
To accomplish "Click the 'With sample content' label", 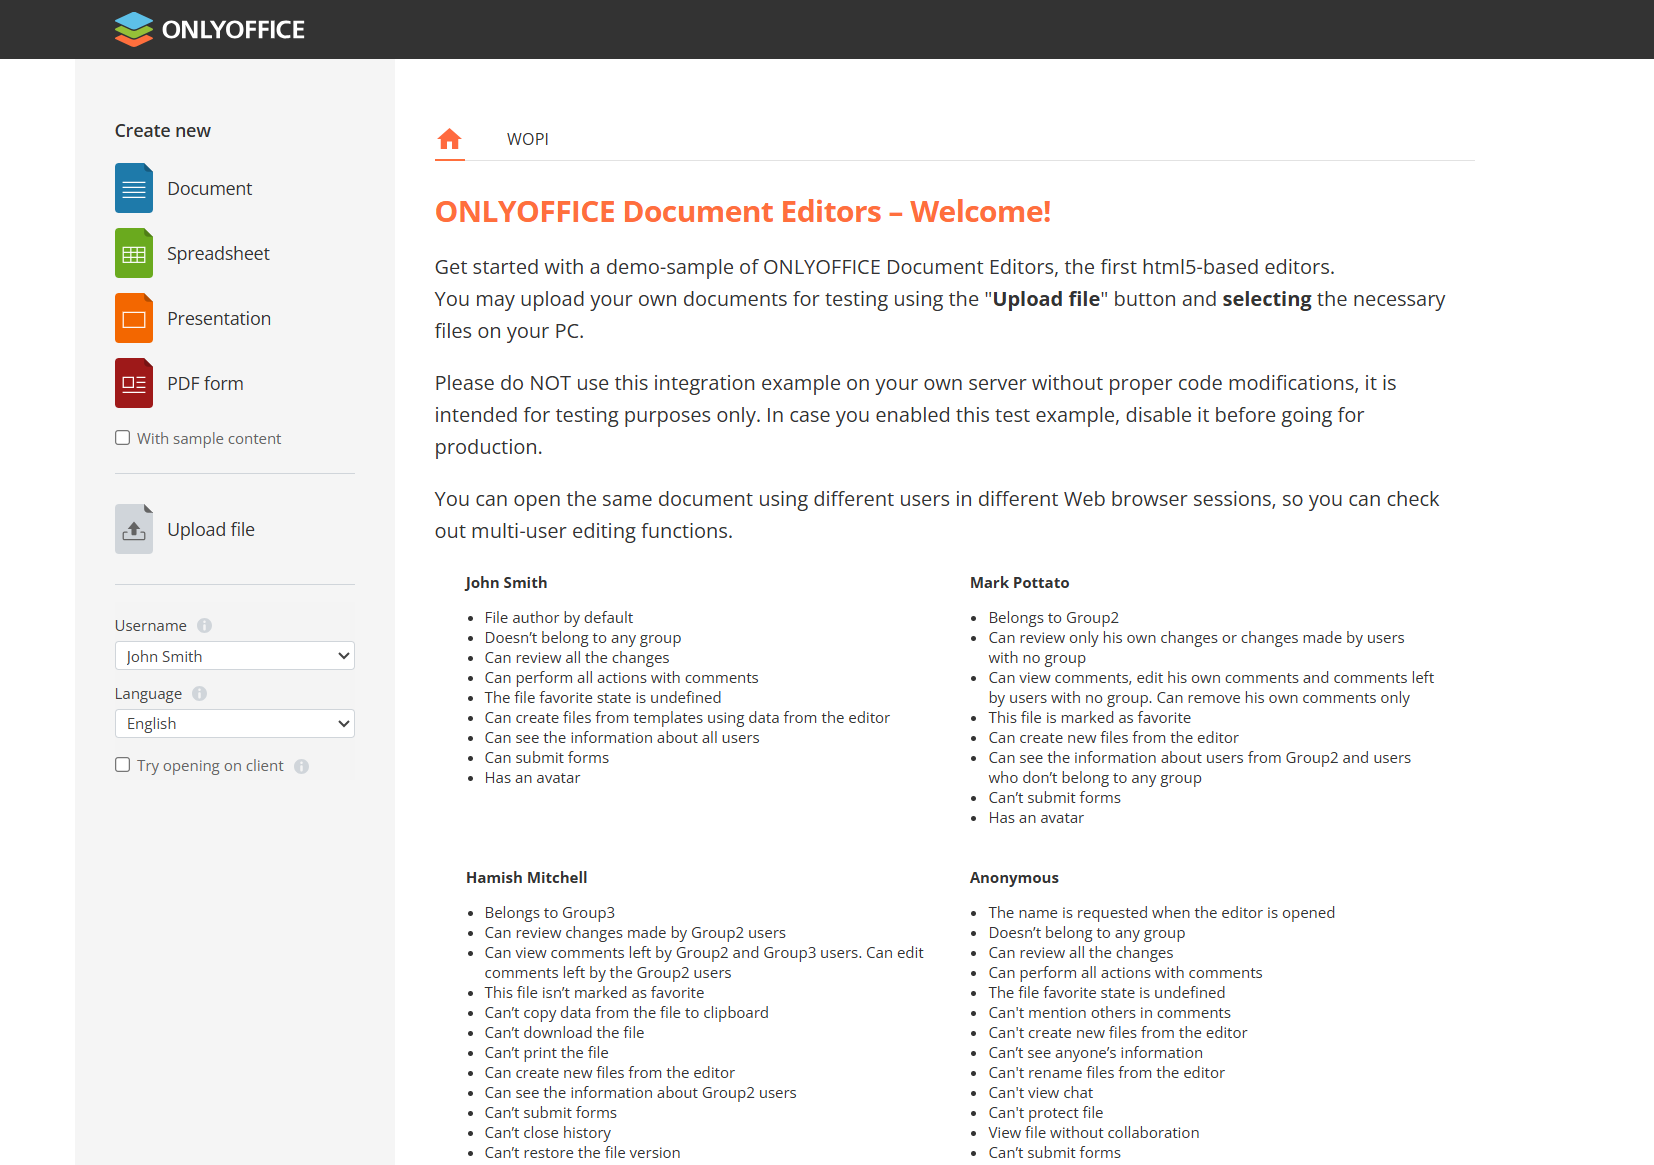I will point(209,438).
